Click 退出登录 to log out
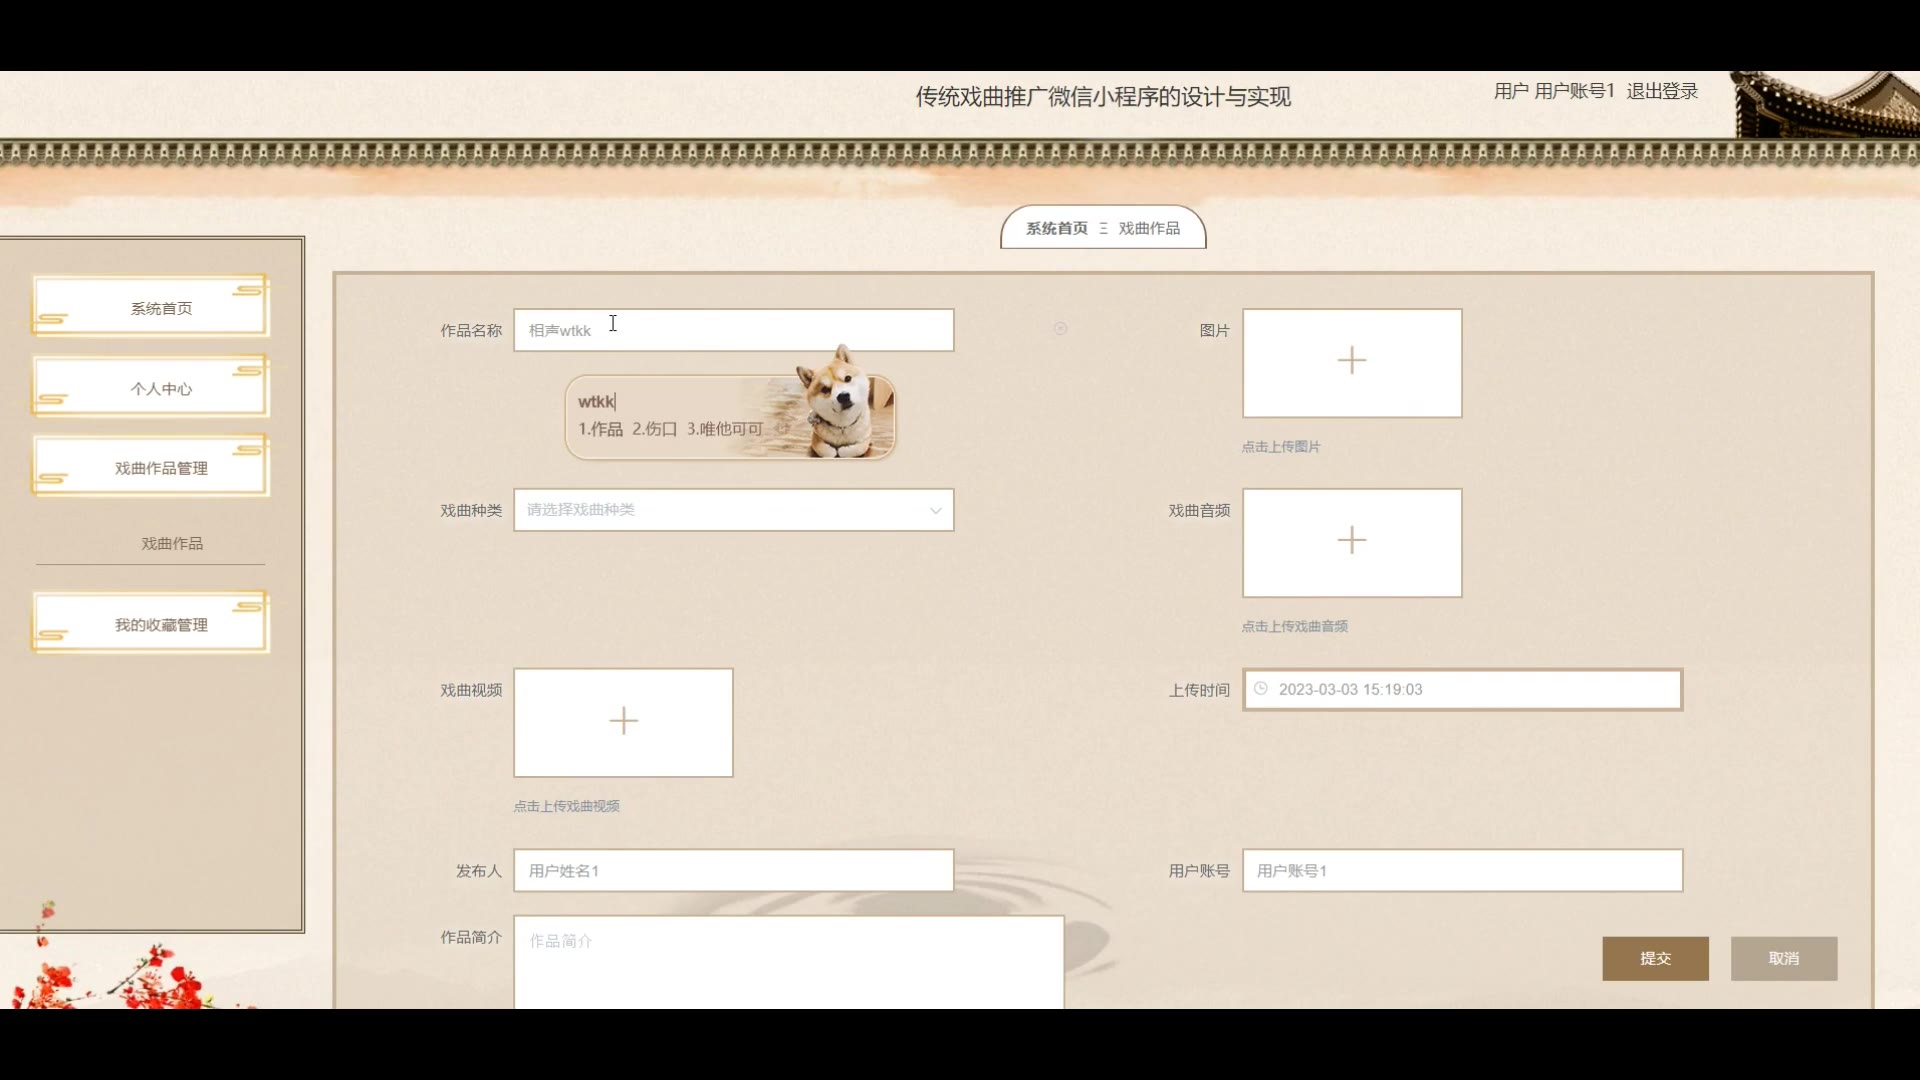 pos(1662,91)
